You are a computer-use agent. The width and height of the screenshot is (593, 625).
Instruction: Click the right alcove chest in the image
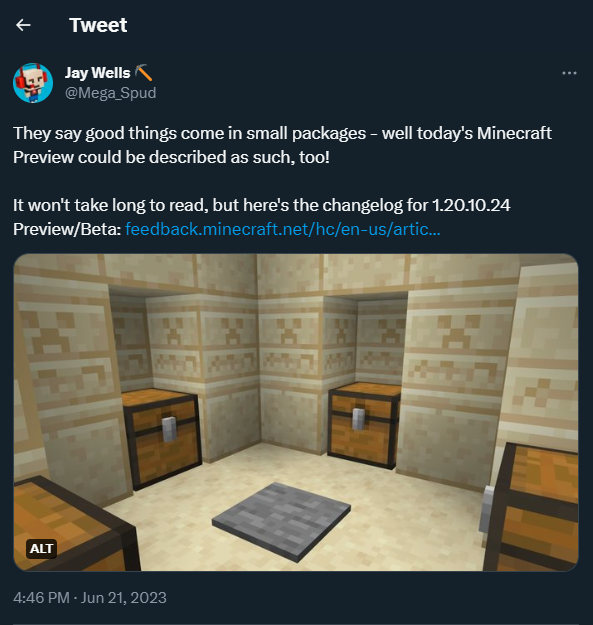[x=363, y=425]
